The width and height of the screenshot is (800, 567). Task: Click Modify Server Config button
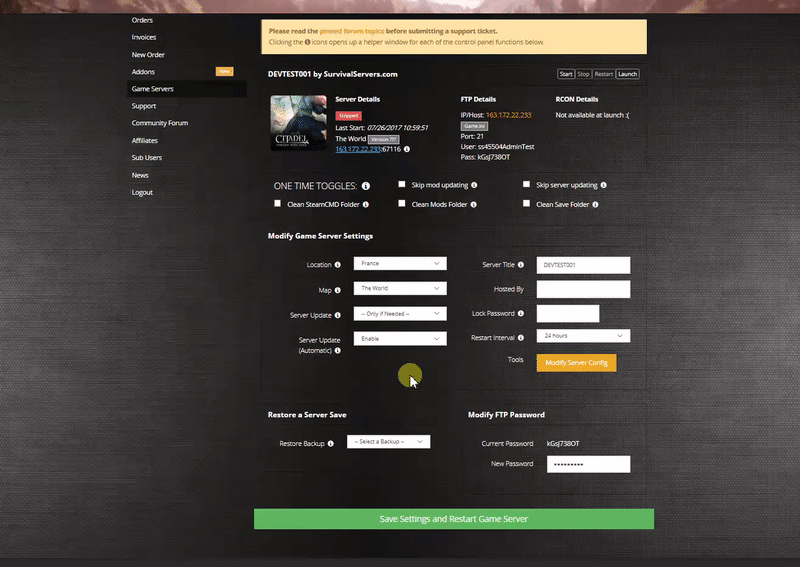pos(577,363)
